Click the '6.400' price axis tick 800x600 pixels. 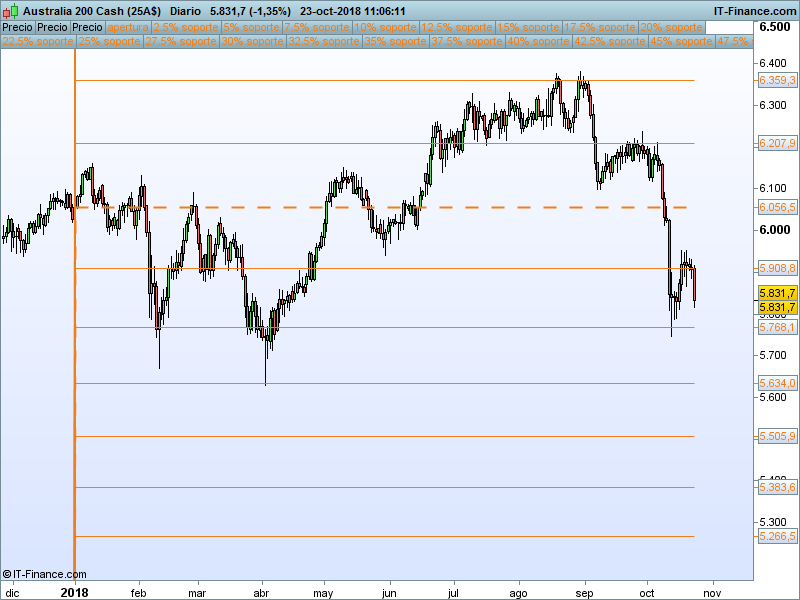click(x=772, y=63)
